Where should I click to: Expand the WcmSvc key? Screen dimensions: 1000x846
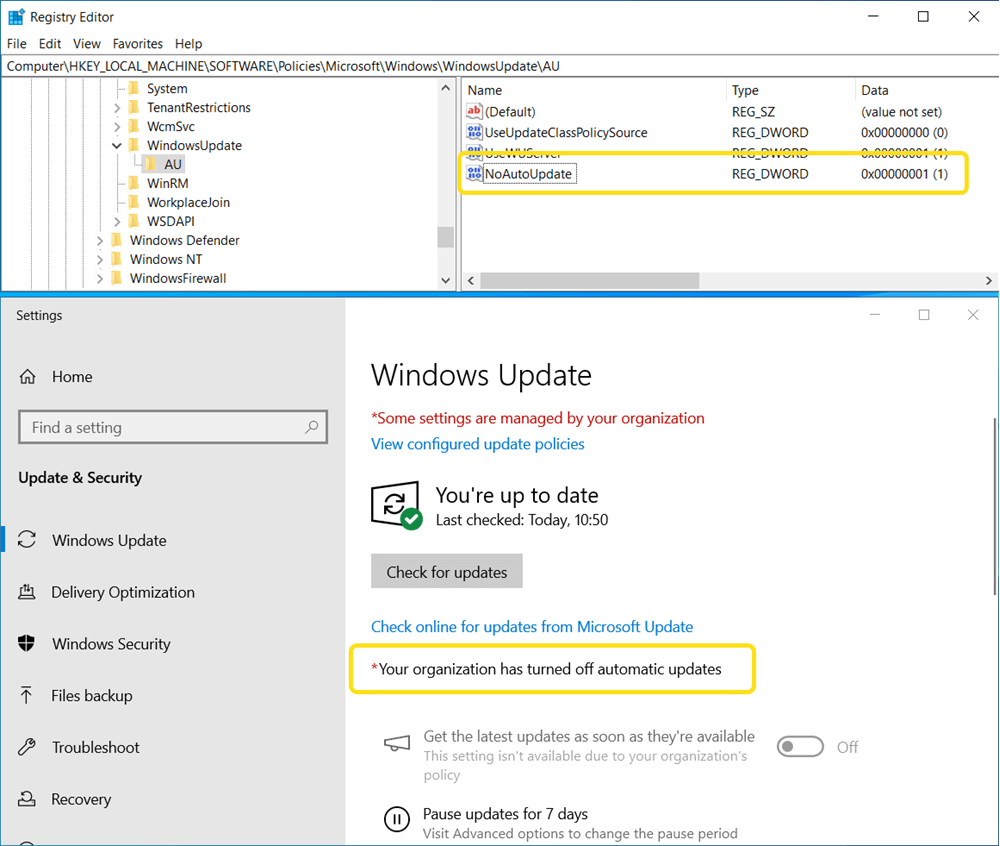(117, 127)
